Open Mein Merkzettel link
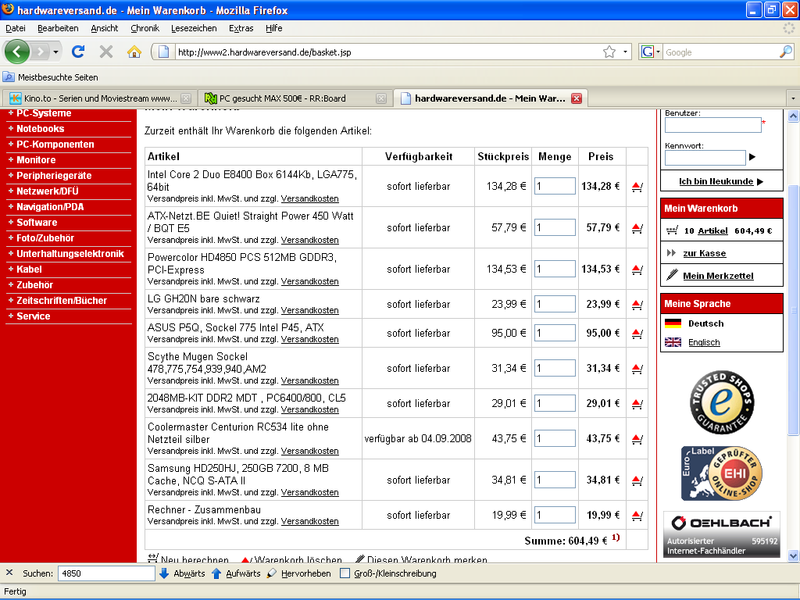 pos(718,276)
